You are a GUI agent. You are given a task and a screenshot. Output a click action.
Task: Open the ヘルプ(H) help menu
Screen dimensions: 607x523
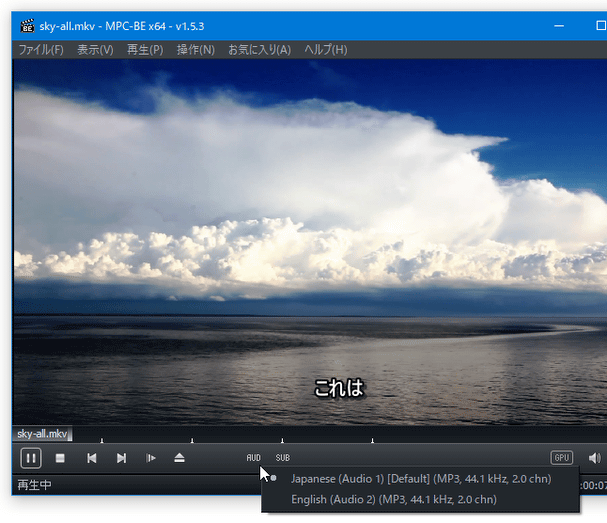point(325,50)
